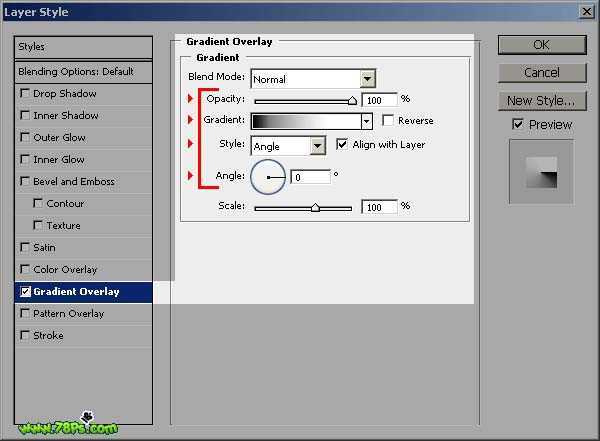Click the style preview thumbnail
Viewport: 600px width, 441px height.
(x=541, y=172)
